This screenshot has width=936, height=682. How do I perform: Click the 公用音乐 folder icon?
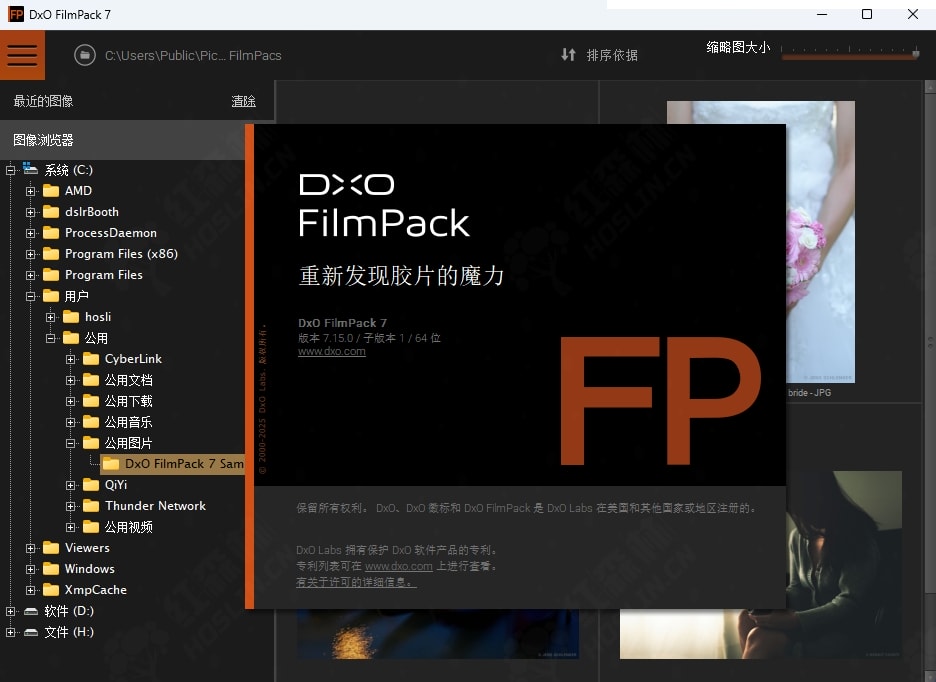click(91, 422)
